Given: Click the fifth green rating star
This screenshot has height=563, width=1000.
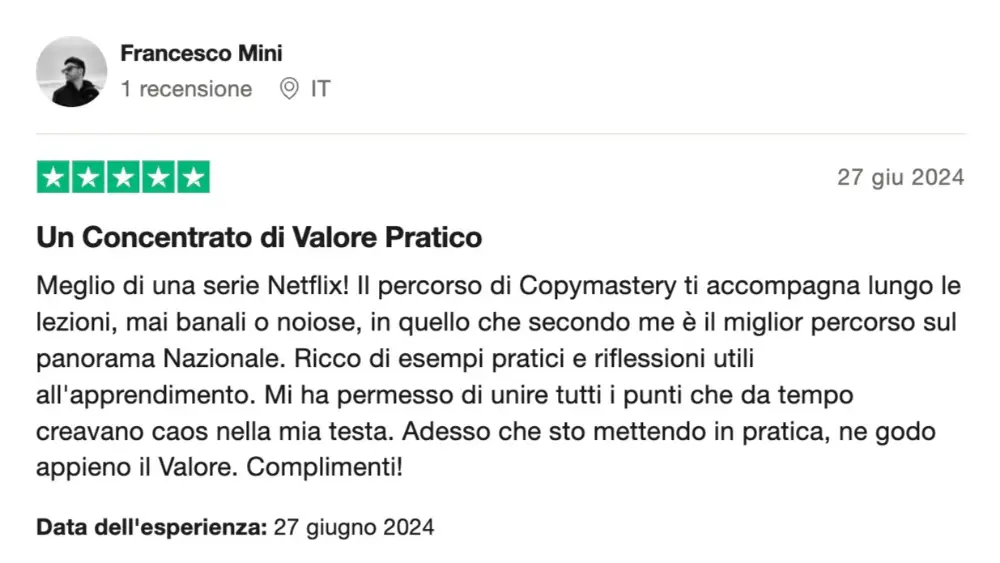Looking at the screenshot, I should [x=193, y=177].
